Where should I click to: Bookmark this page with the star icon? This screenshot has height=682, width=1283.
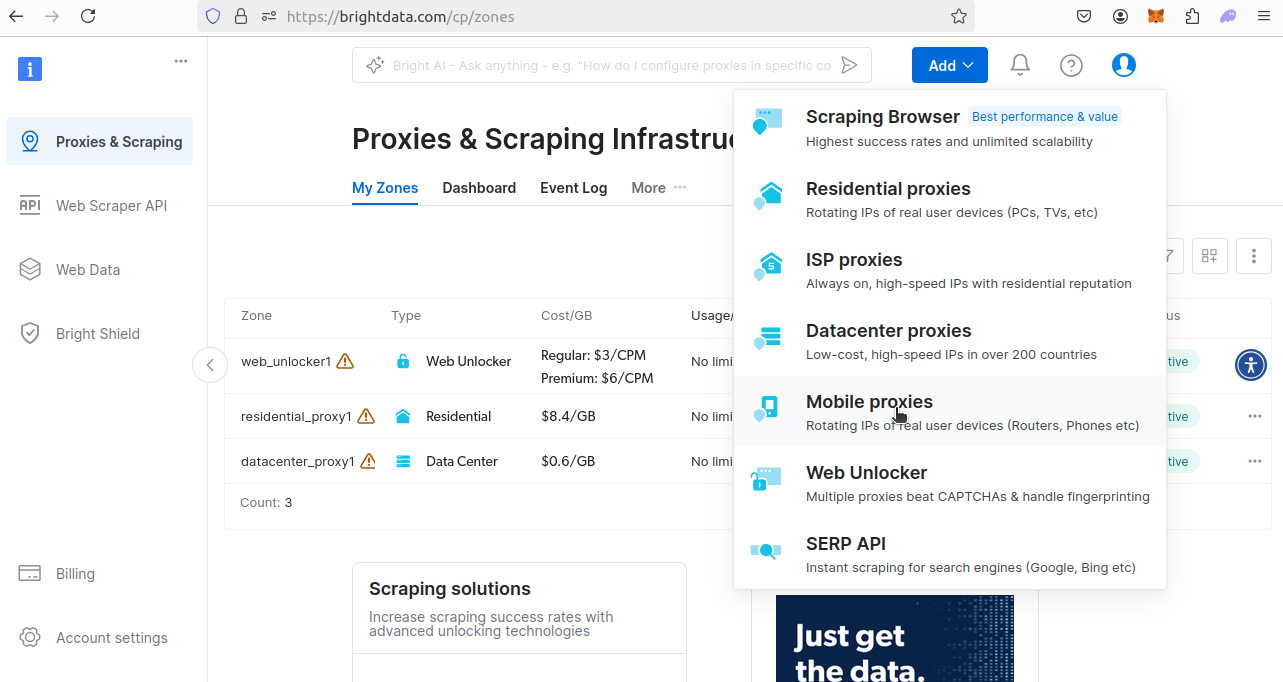pyautogui.click(x=958, y=16)
